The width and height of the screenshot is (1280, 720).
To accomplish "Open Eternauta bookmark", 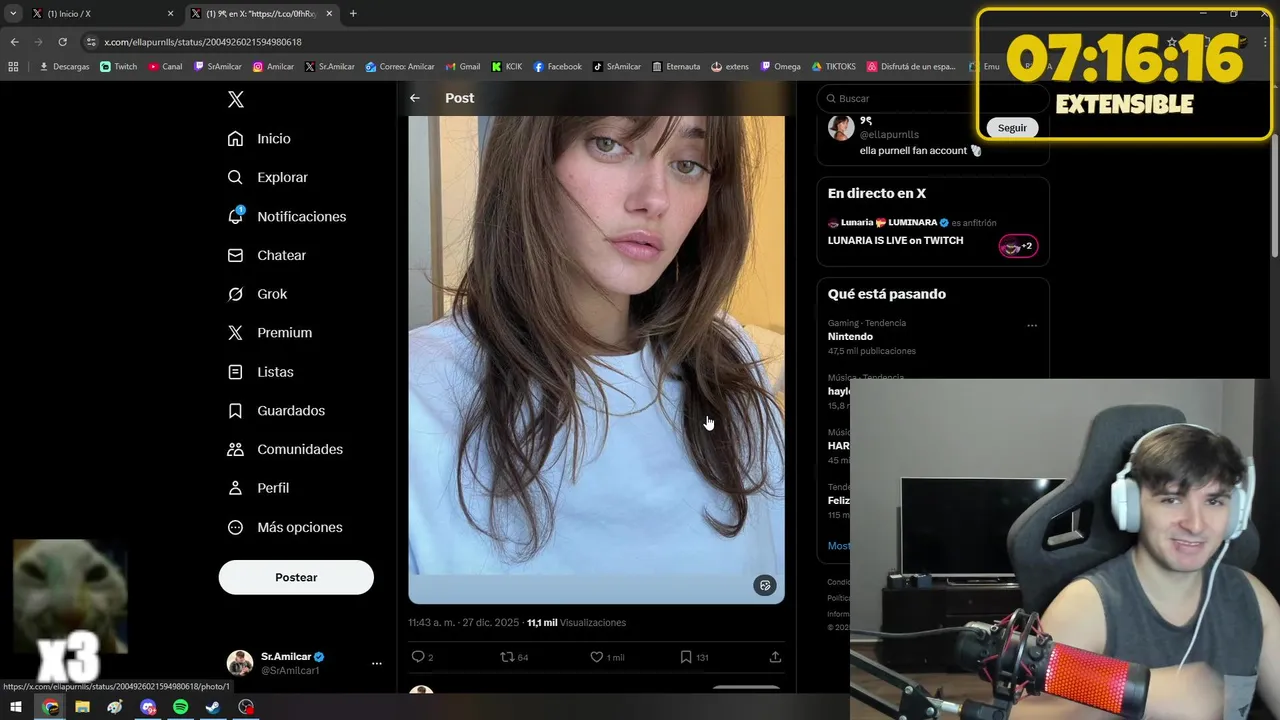I will coord(676,67).
